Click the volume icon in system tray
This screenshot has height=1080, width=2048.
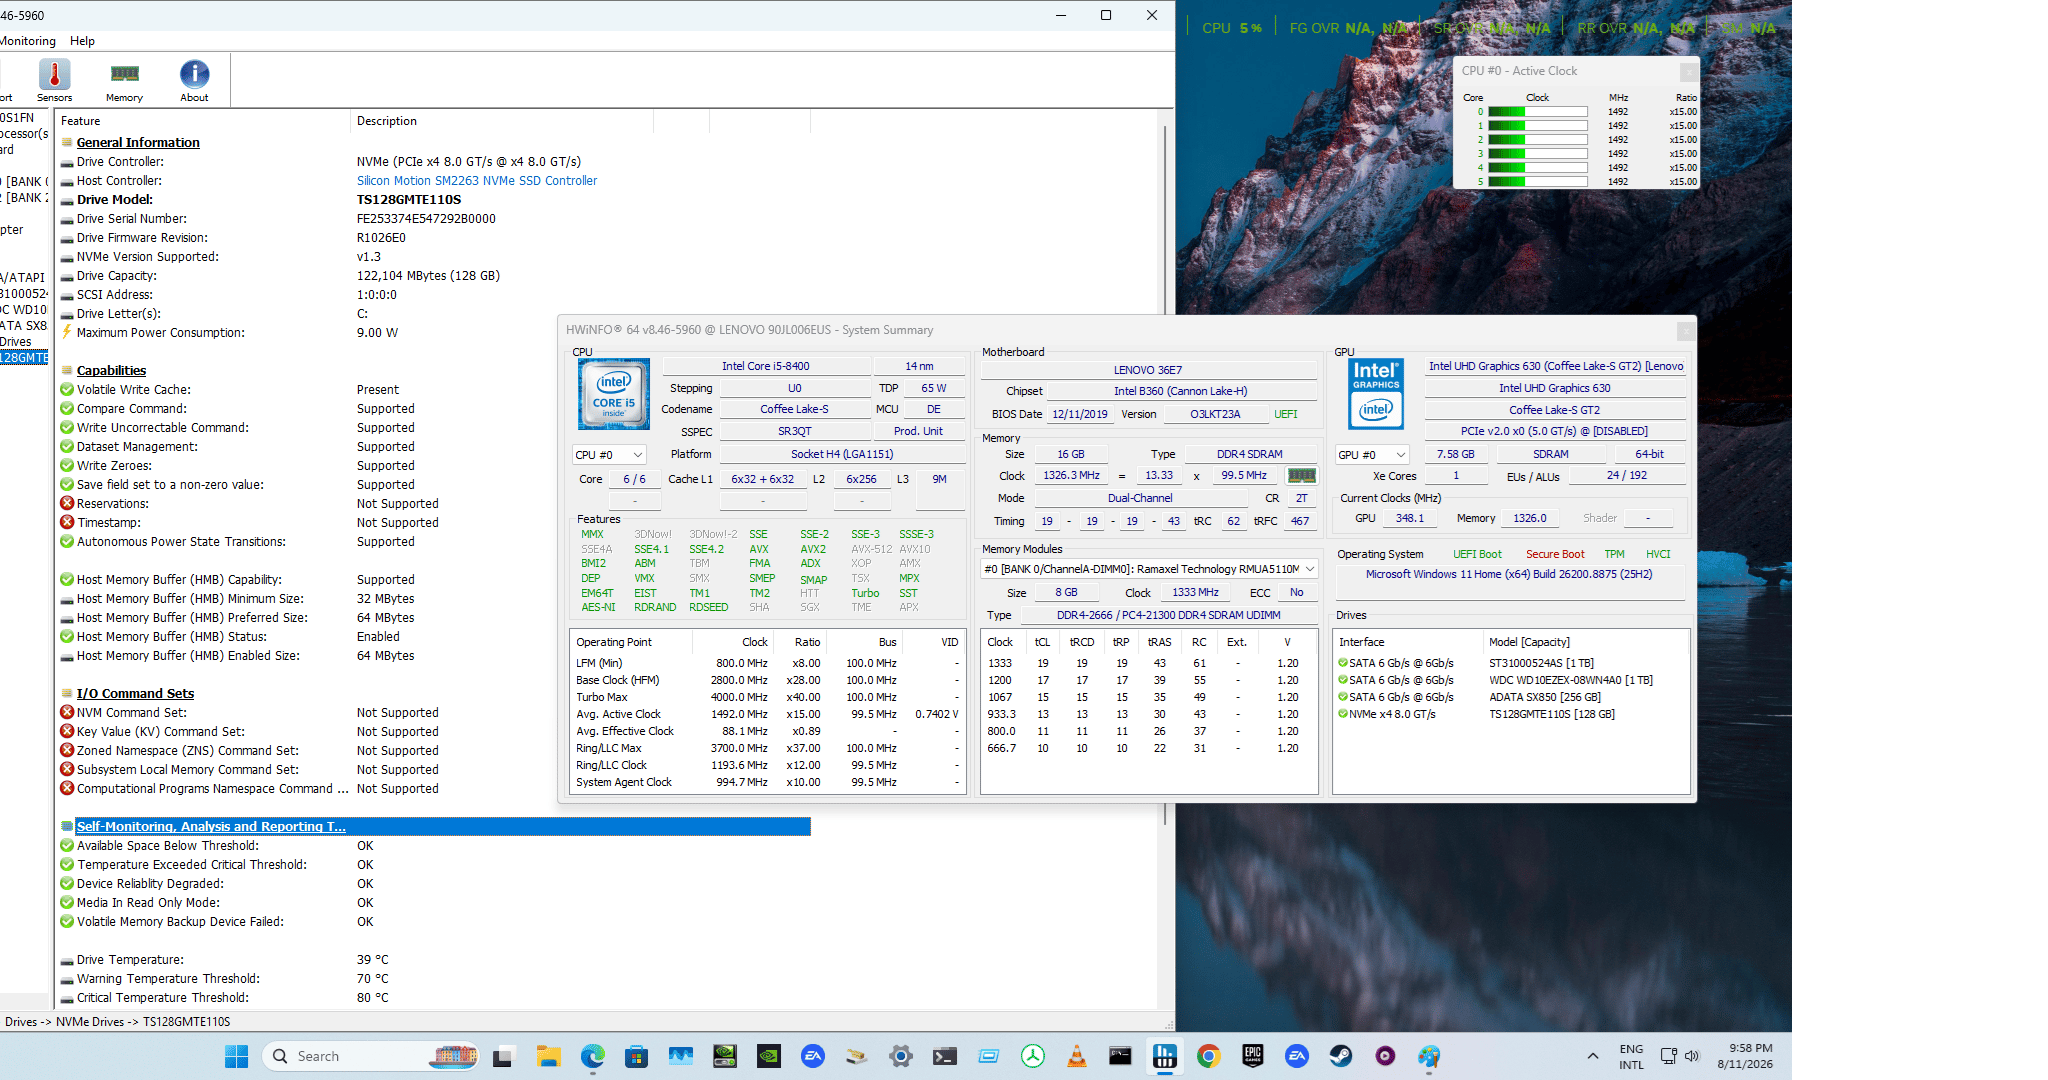(1692, 1056)
